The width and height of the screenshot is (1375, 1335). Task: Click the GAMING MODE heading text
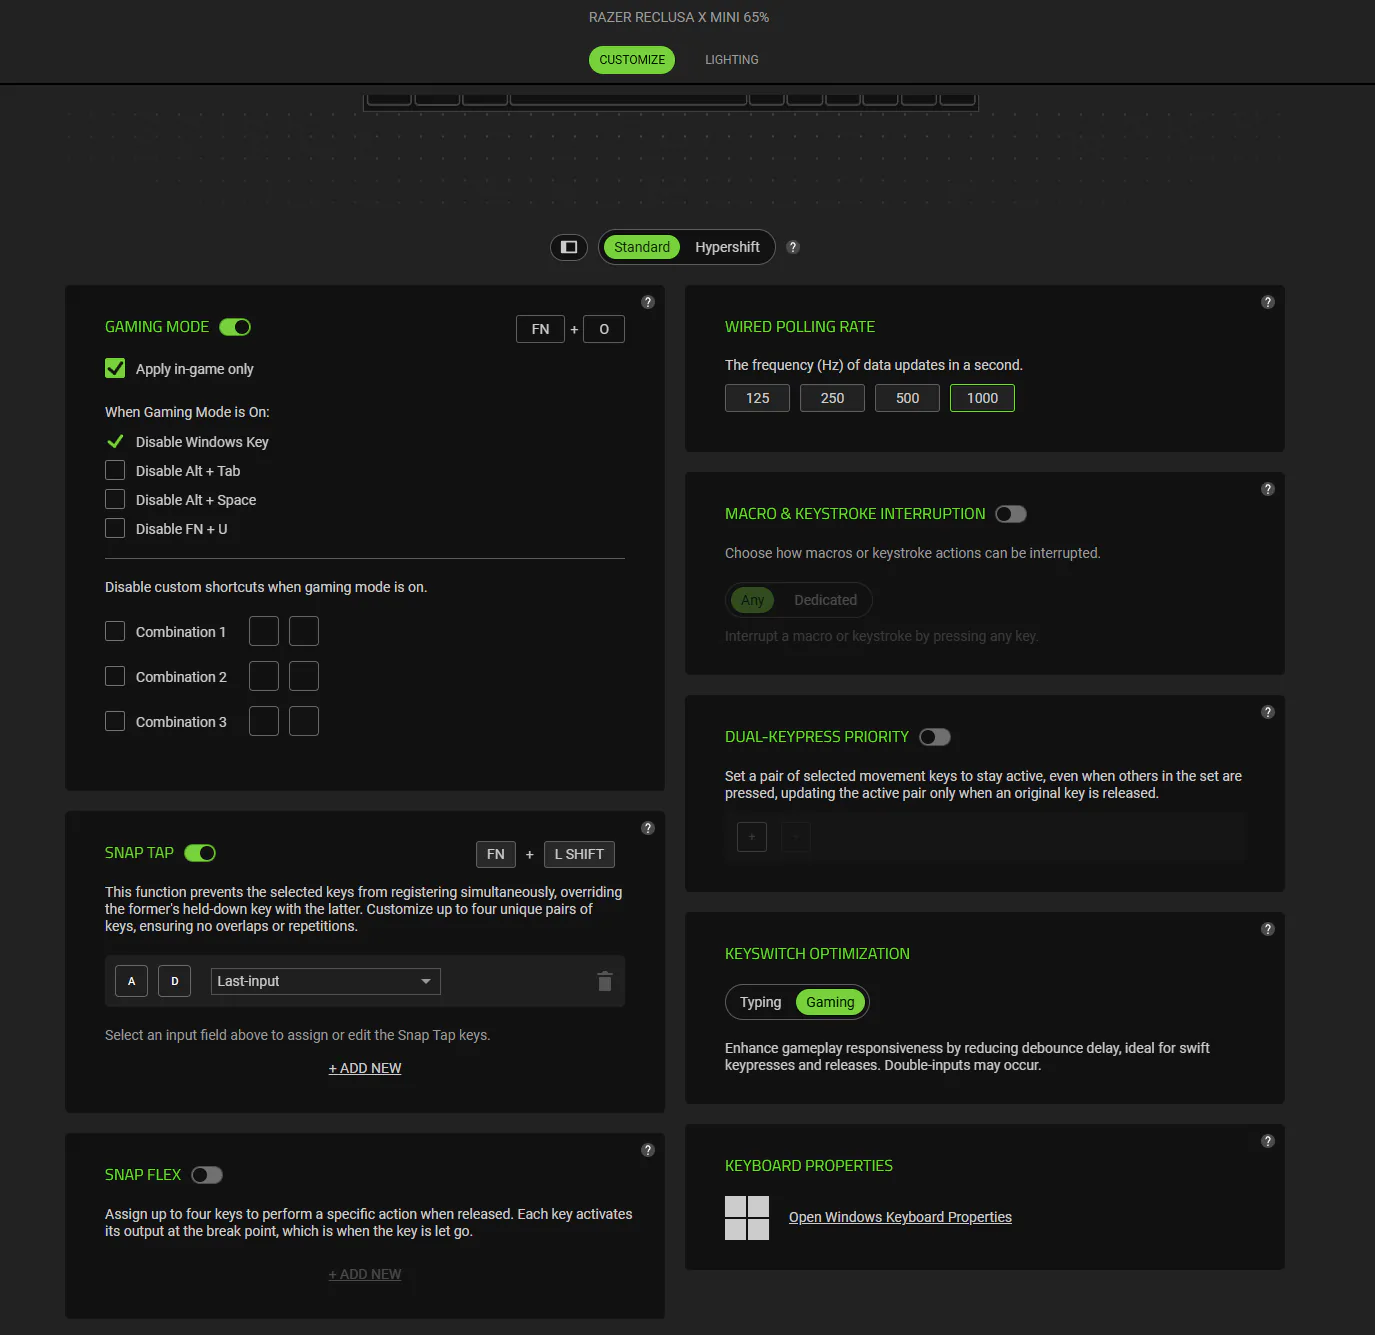[x=157, y=327]
